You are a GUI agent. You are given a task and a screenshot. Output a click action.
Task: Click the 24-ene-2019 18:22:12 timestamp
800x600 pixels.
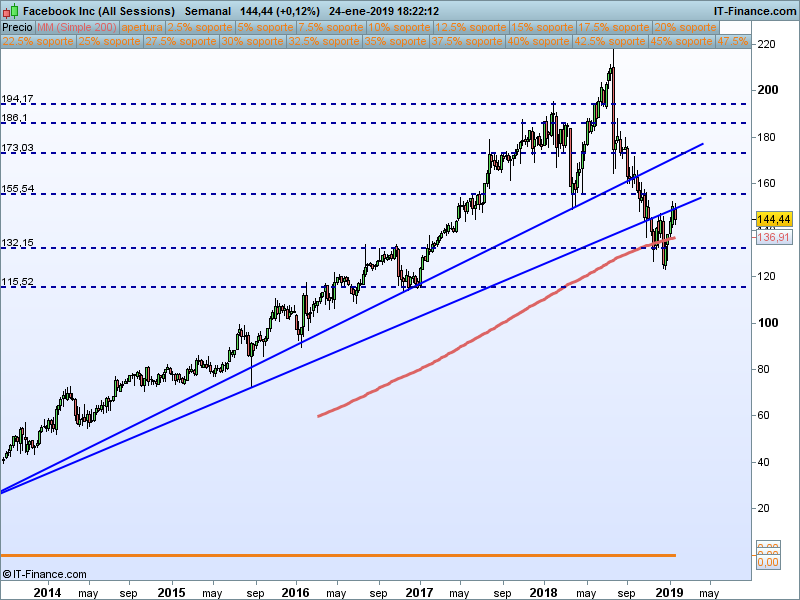(384, 11)
